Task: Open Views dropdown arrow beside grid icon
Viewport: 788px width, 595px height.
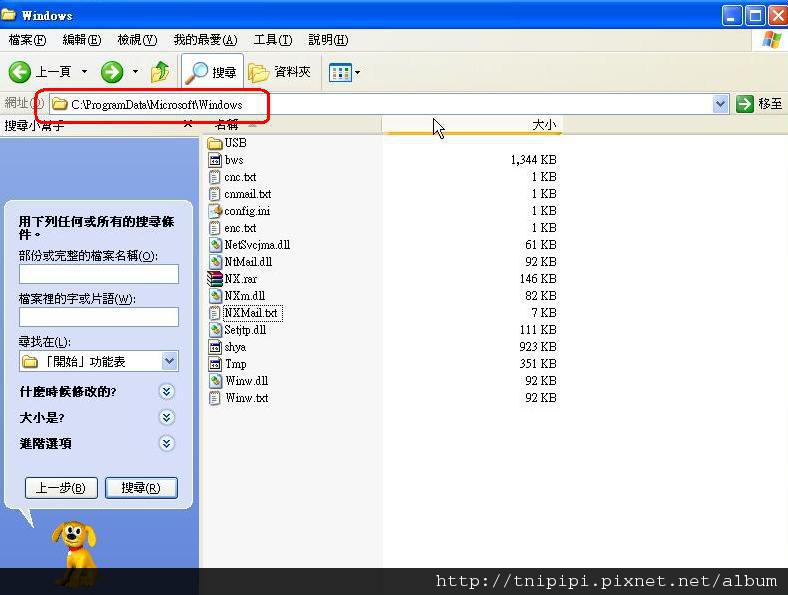Action: 357,72
